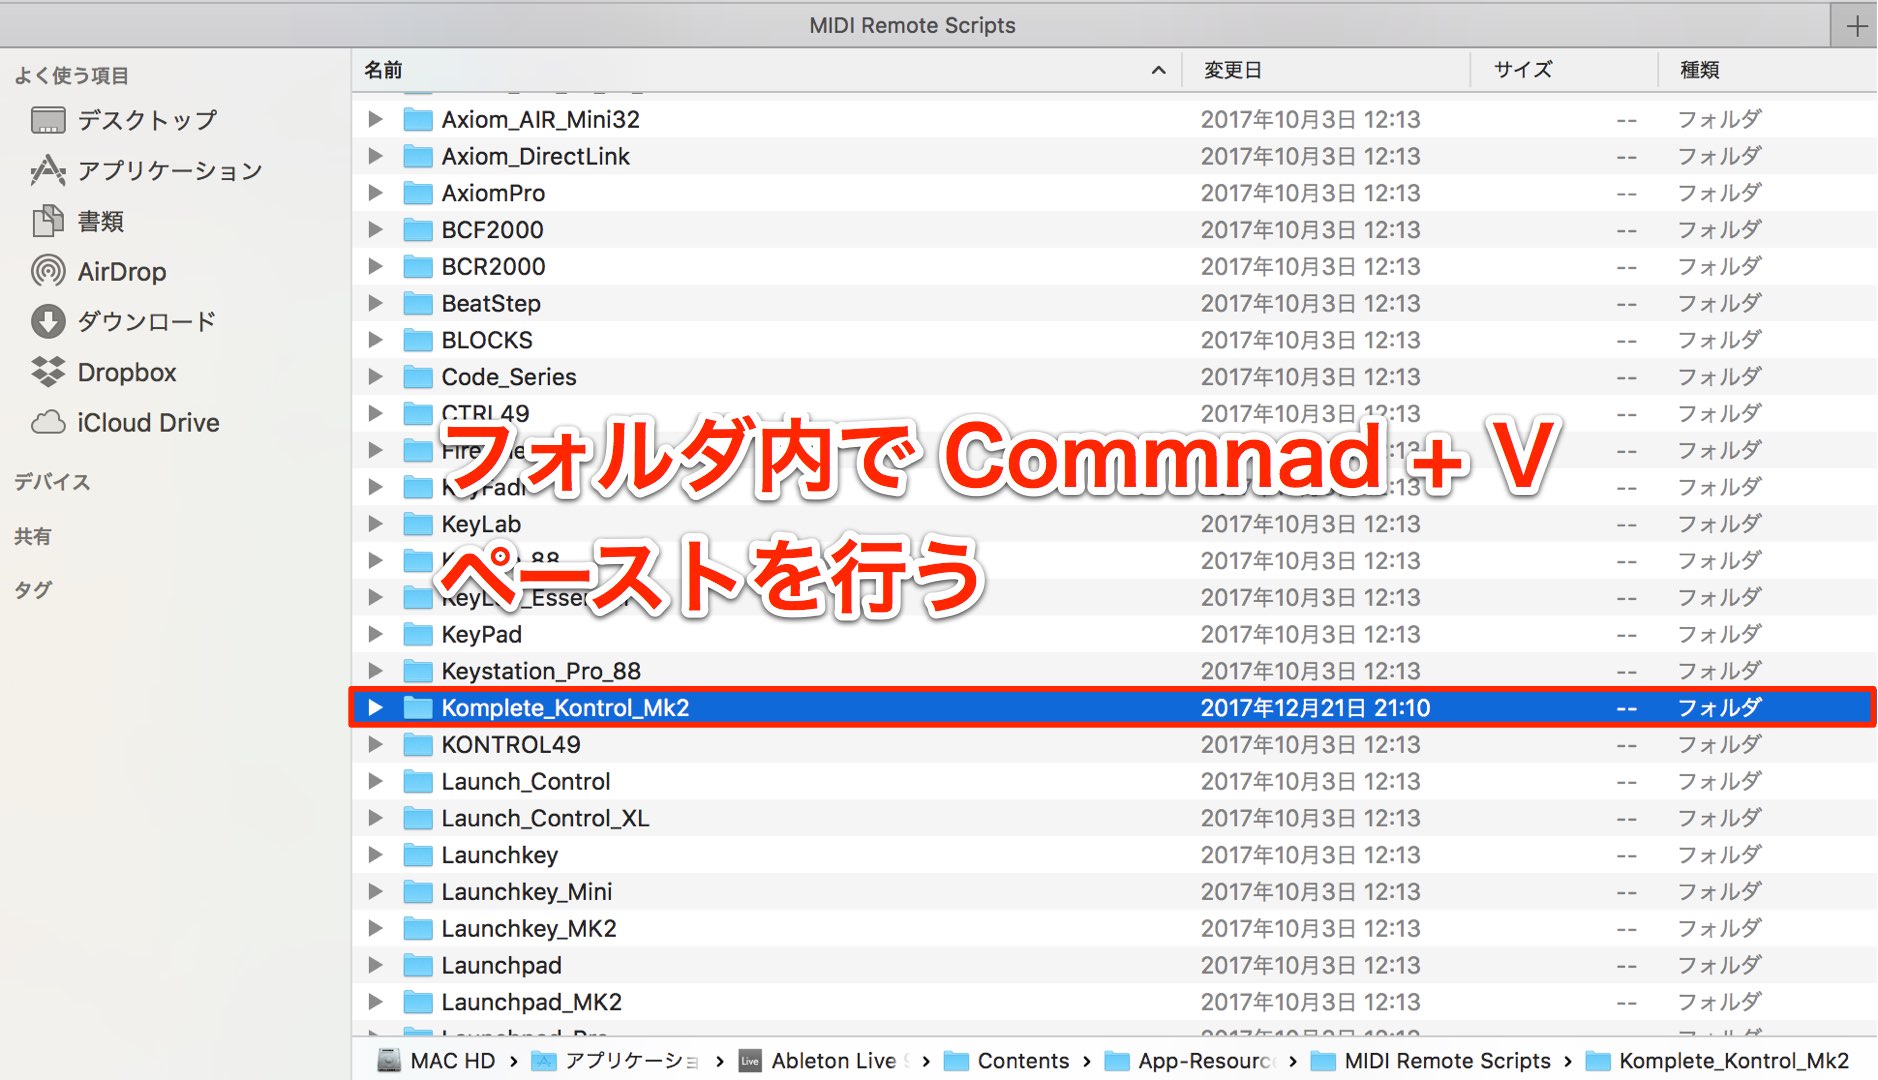
Task: Expand the BeatStep folder triangle
Action: [x=376, y=303]
